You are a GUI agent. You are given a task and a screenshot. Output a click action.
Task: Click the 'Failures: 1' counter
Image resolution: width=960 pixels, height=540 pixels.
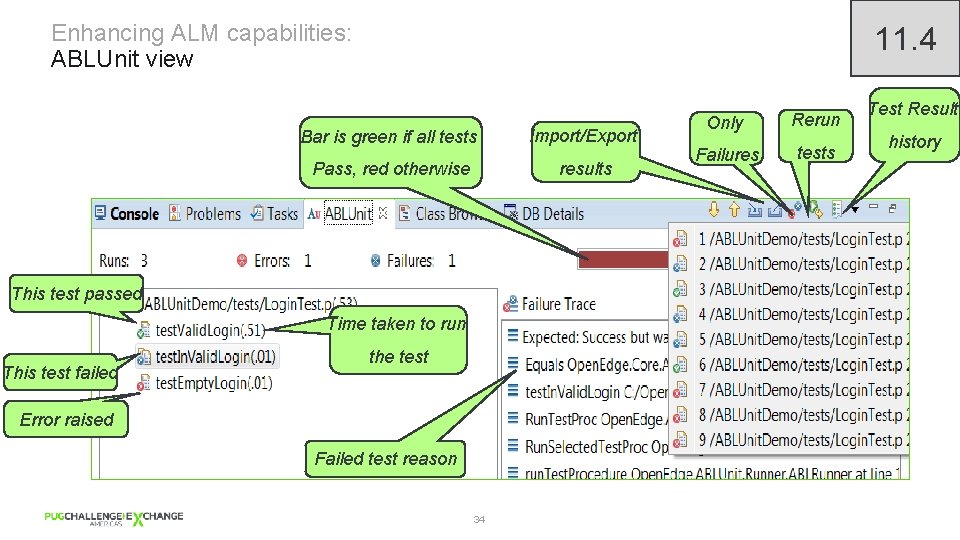point(413,261)
